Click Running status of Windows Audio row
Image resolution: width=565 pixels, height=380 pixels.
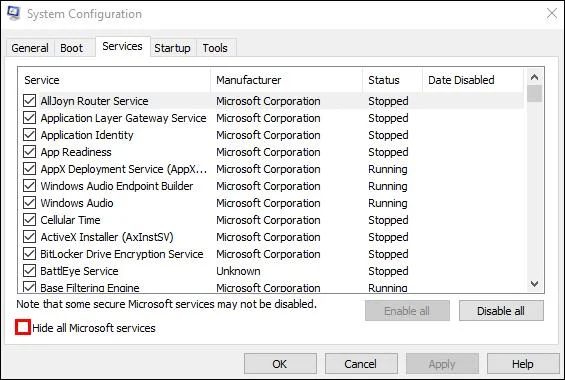[x=388, y=203]
